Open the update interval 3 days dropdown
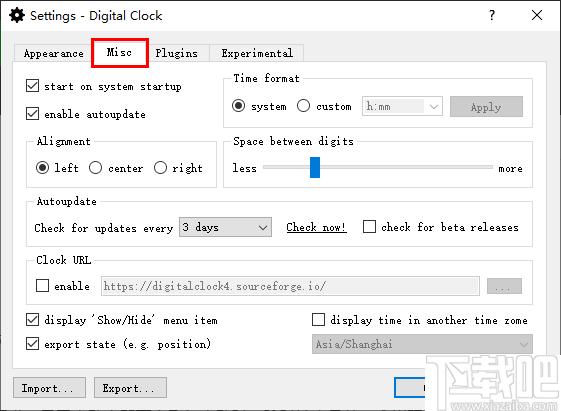 [225, 227]
